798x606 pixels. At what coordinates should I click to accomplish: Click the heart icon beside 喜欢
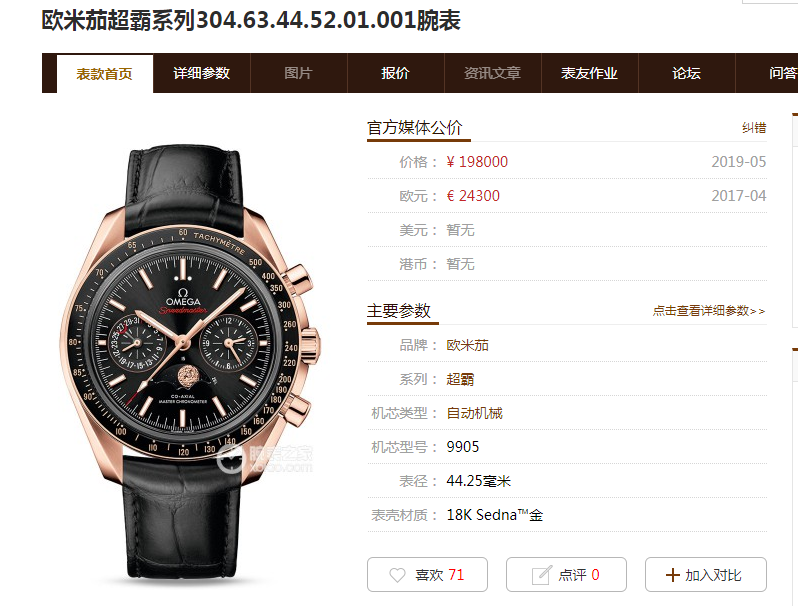pos(397,575)
